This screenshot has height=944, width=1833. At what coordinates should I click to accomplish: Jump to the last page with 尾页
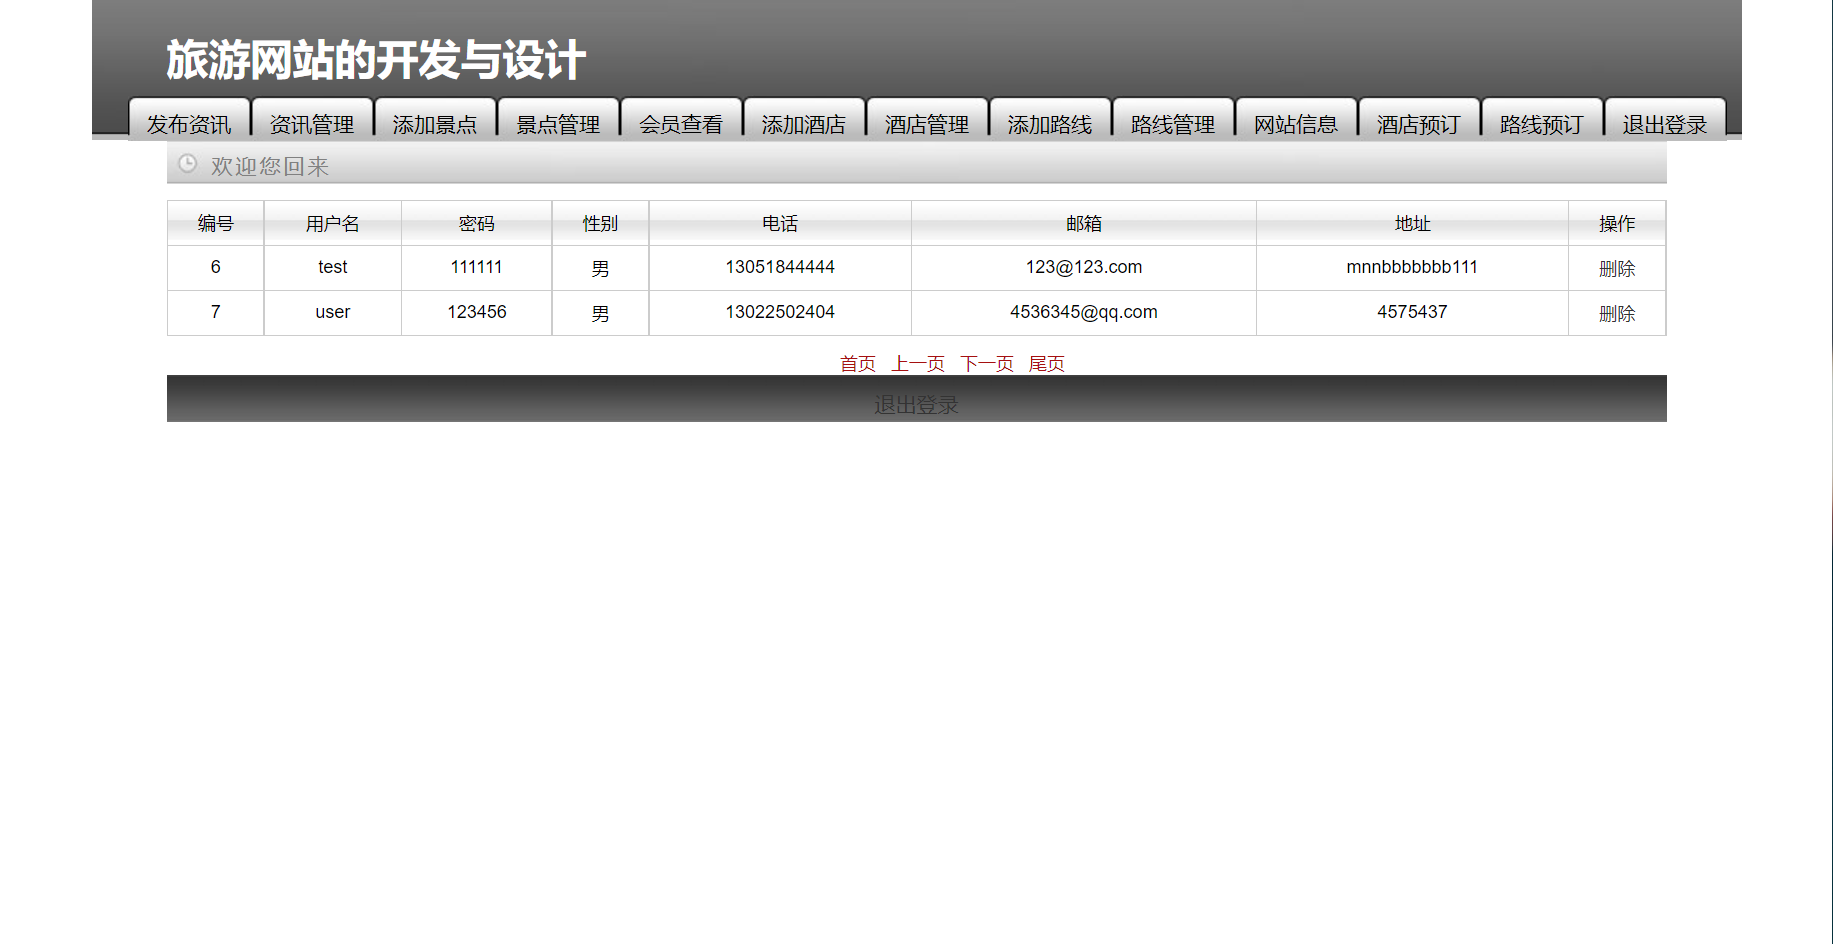[x=1047, y=364]
